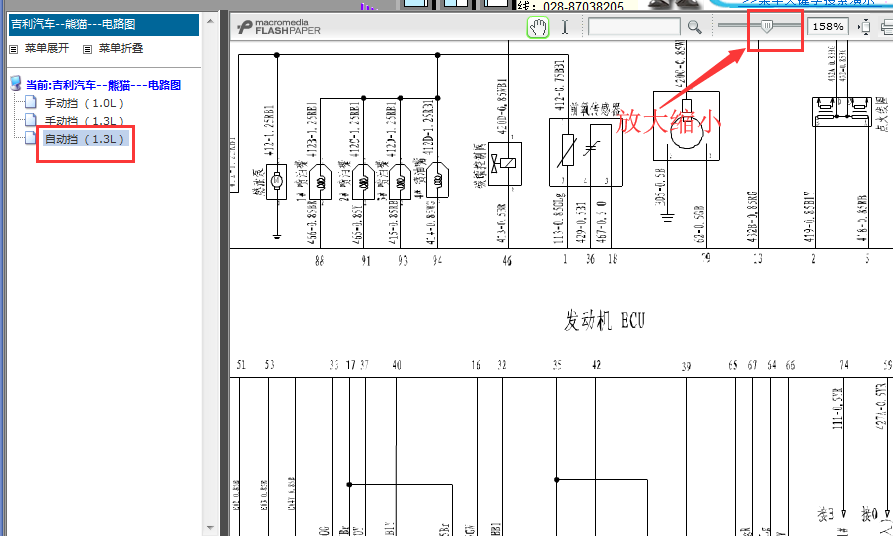Click pin number 40 below ECU label
The width and height of the screenshot is (893, 536).
click(x=397, y=365)
